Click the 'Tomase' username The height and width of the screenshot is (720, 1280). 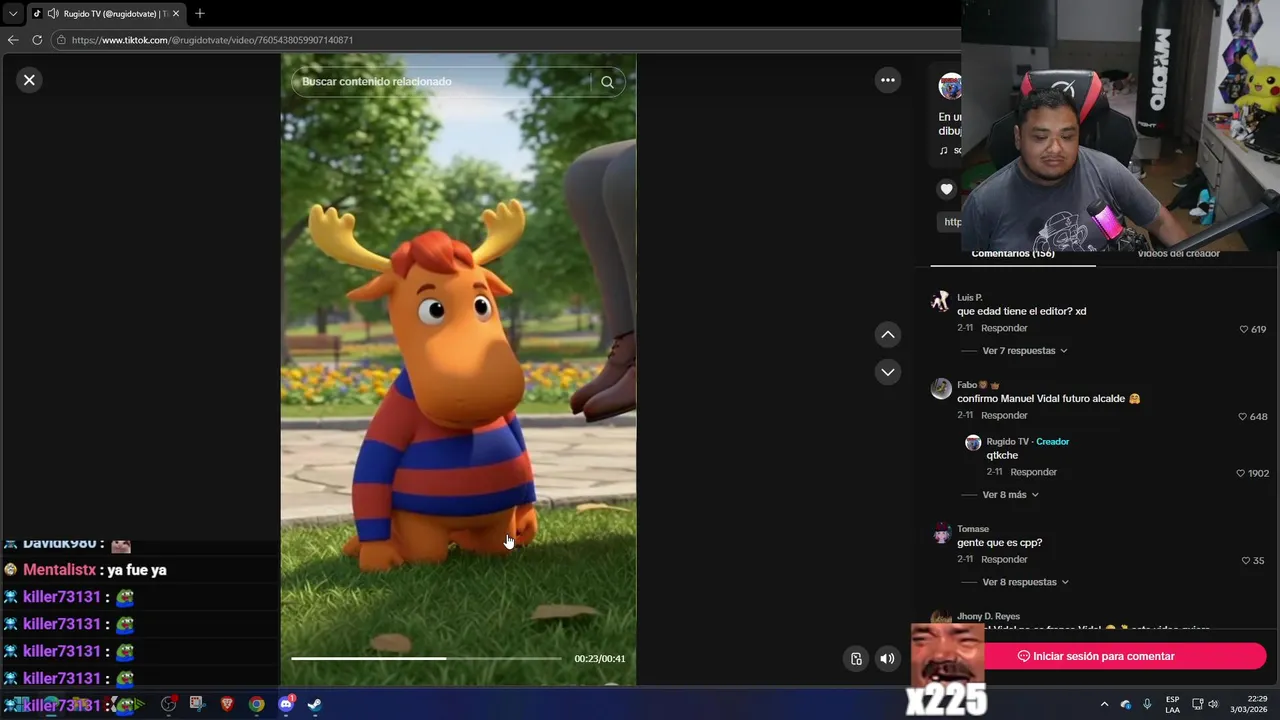(x=973, y=529)
